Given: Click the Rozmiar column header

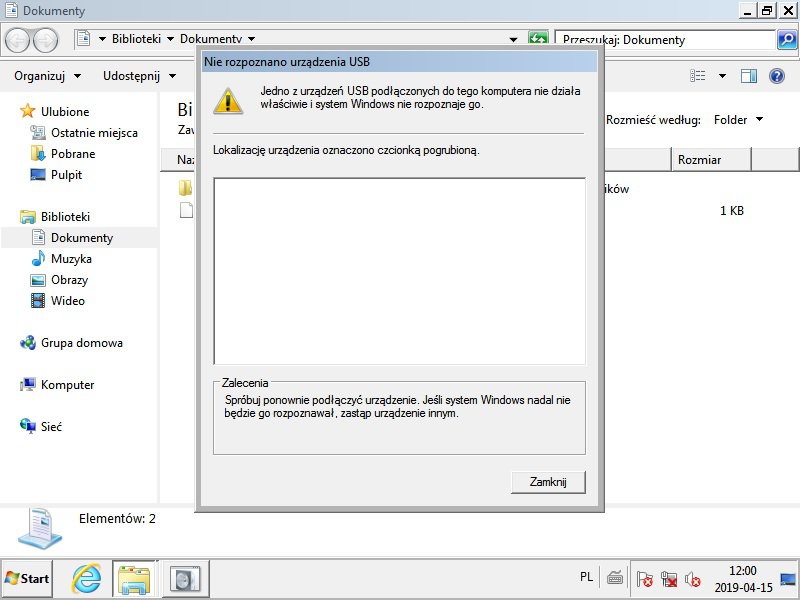Looking at the screenshot, I should click(711, 160).
